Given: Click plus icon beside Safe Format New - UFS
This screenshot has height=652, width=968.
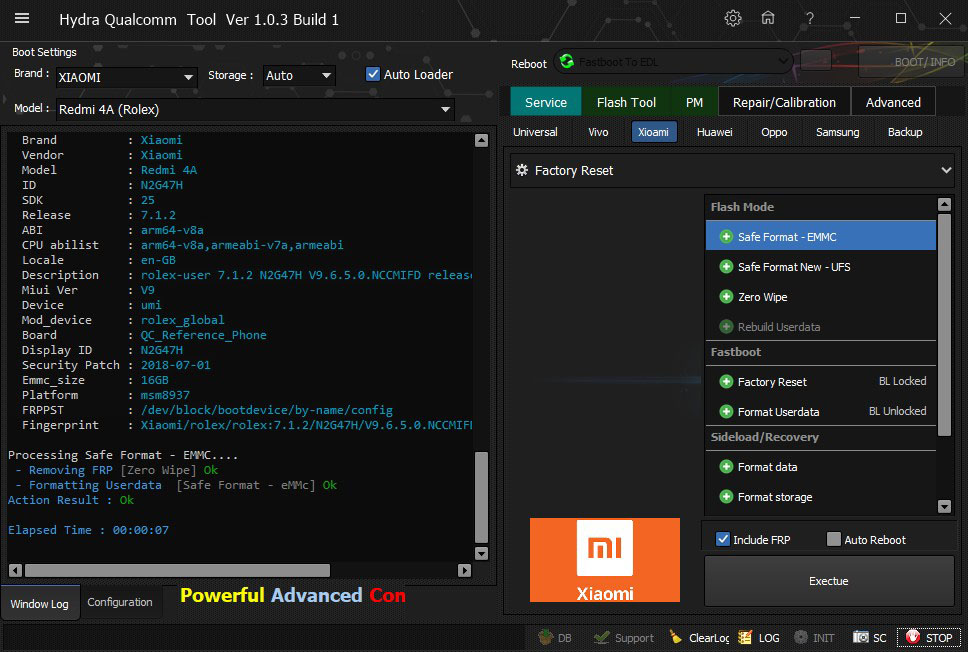Looking at the screenshot, I should (x=726, y=267).
